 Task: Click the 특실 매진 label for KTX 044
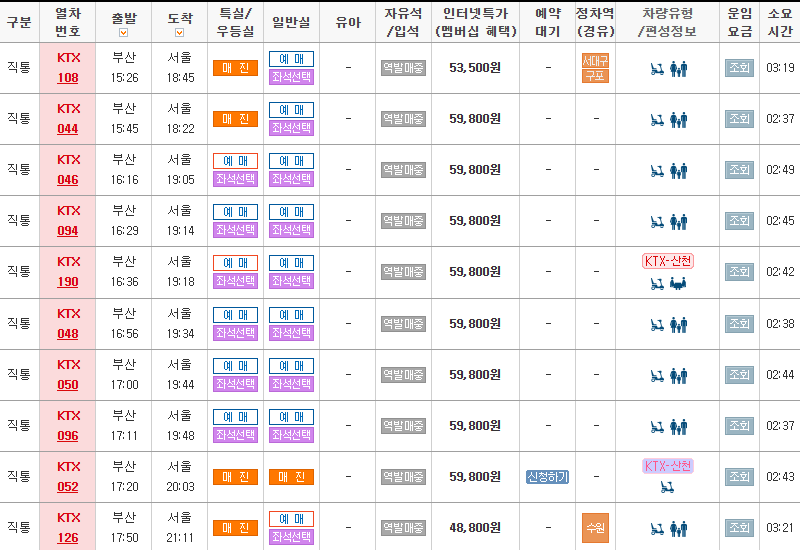[x=235, y=119]
